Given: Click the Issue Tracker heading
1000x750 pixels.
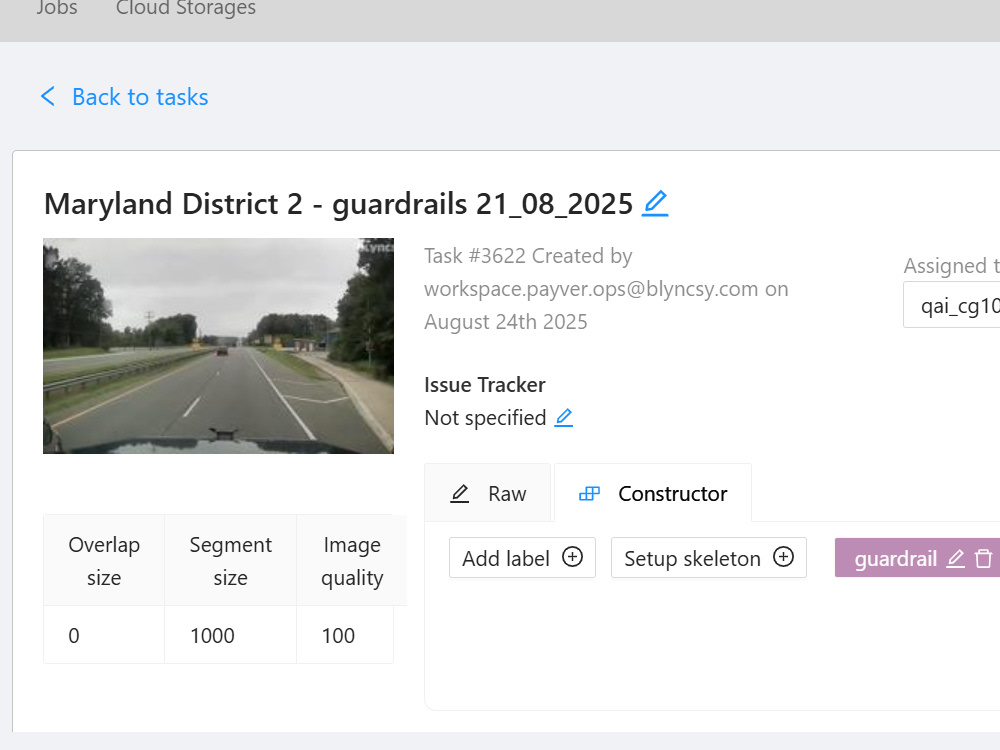Looking at the screenshot, I should click(x=485, y=385).
